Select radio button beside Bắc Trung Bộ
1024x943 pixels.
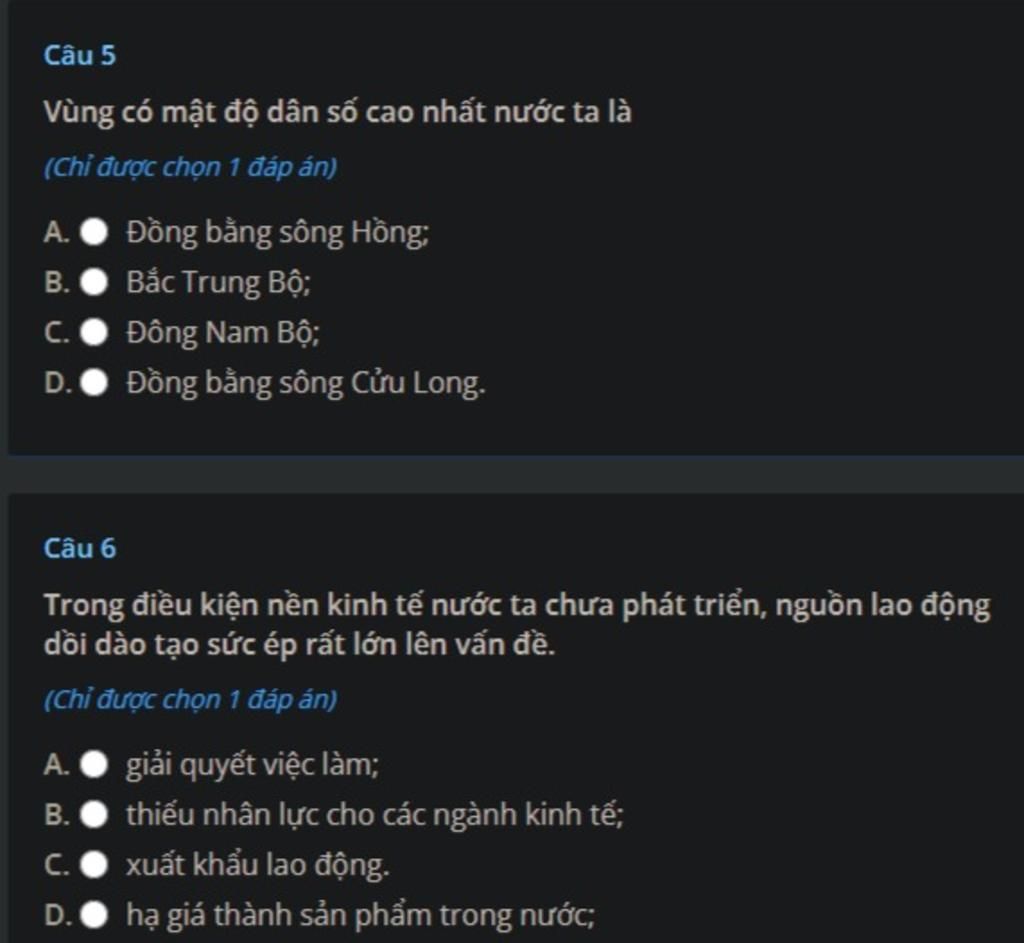94,283
